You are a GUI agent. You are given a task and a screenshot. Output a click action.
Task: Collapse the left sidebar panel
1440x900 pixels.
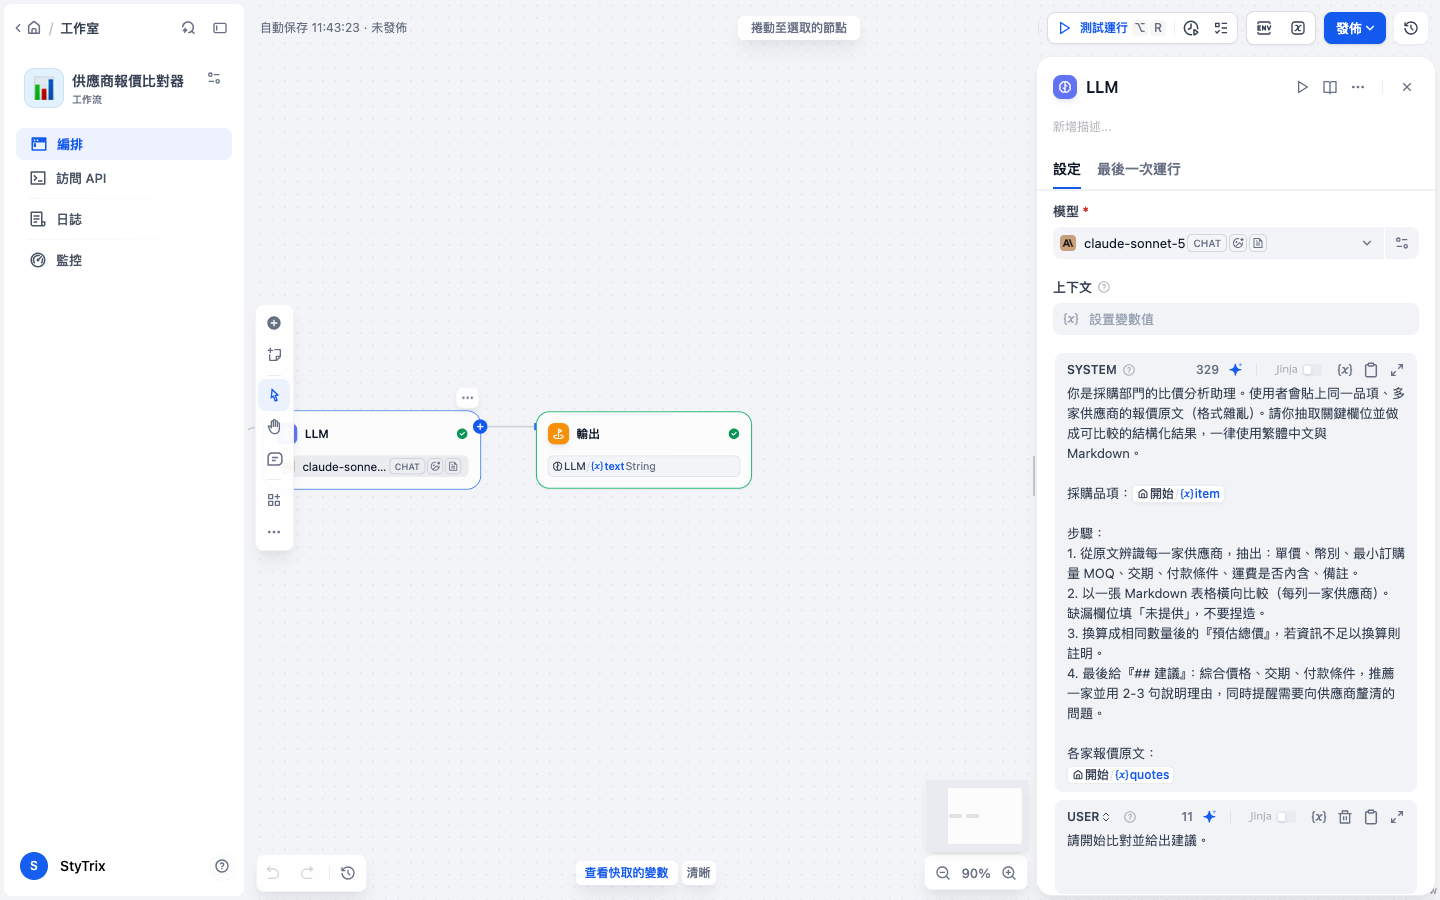point(220,28)
